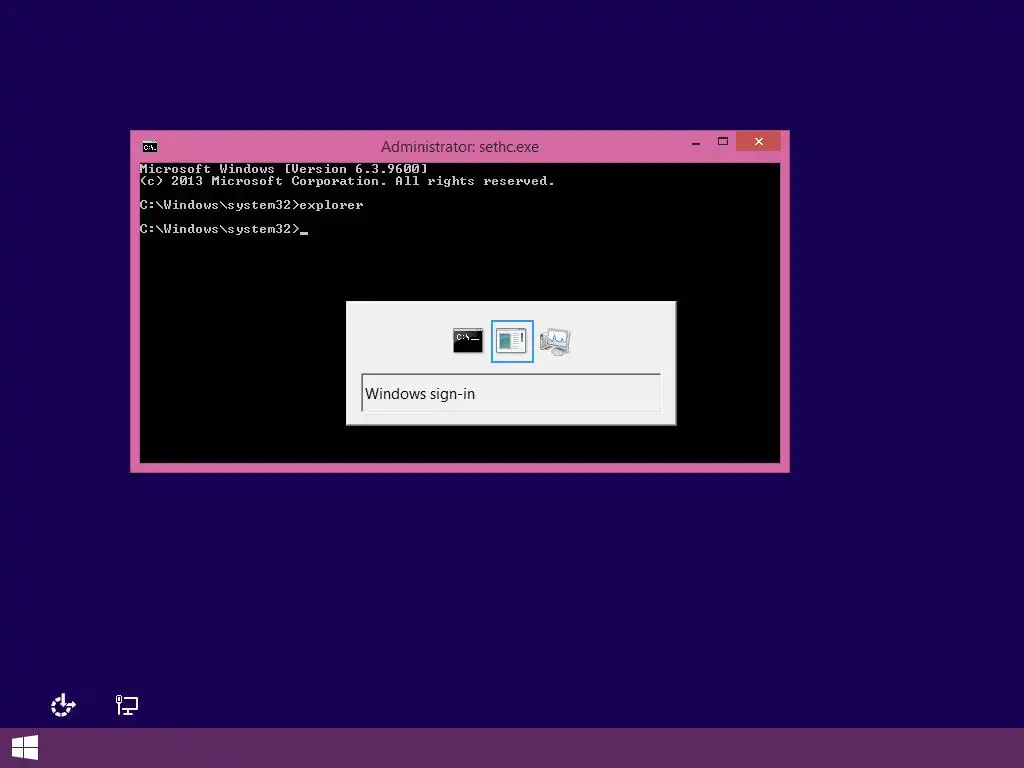Maximize the Administrator: sethc.exe window
Screen dimensions: 1024x768
tap(723, 142)
